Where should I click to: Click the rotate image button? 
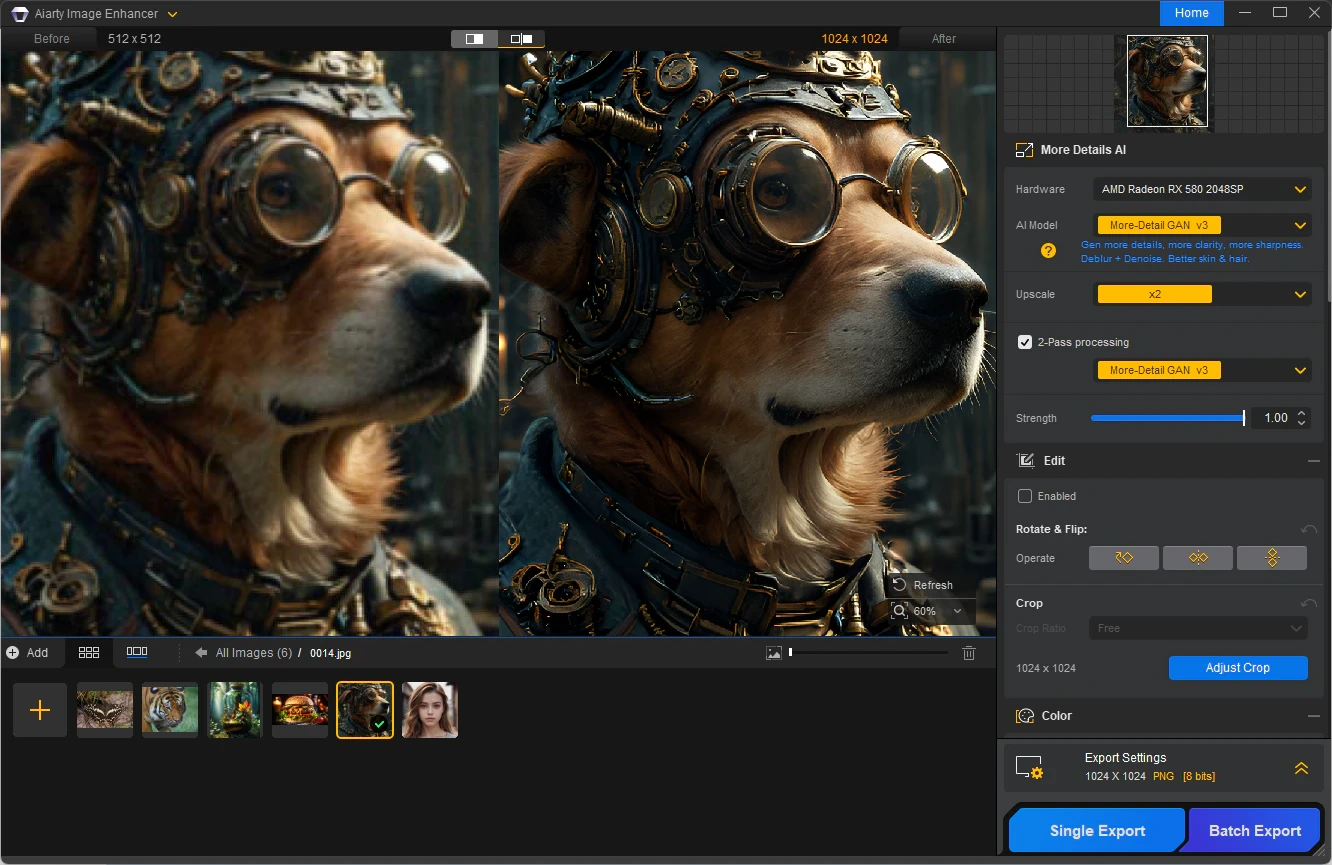1123,558
